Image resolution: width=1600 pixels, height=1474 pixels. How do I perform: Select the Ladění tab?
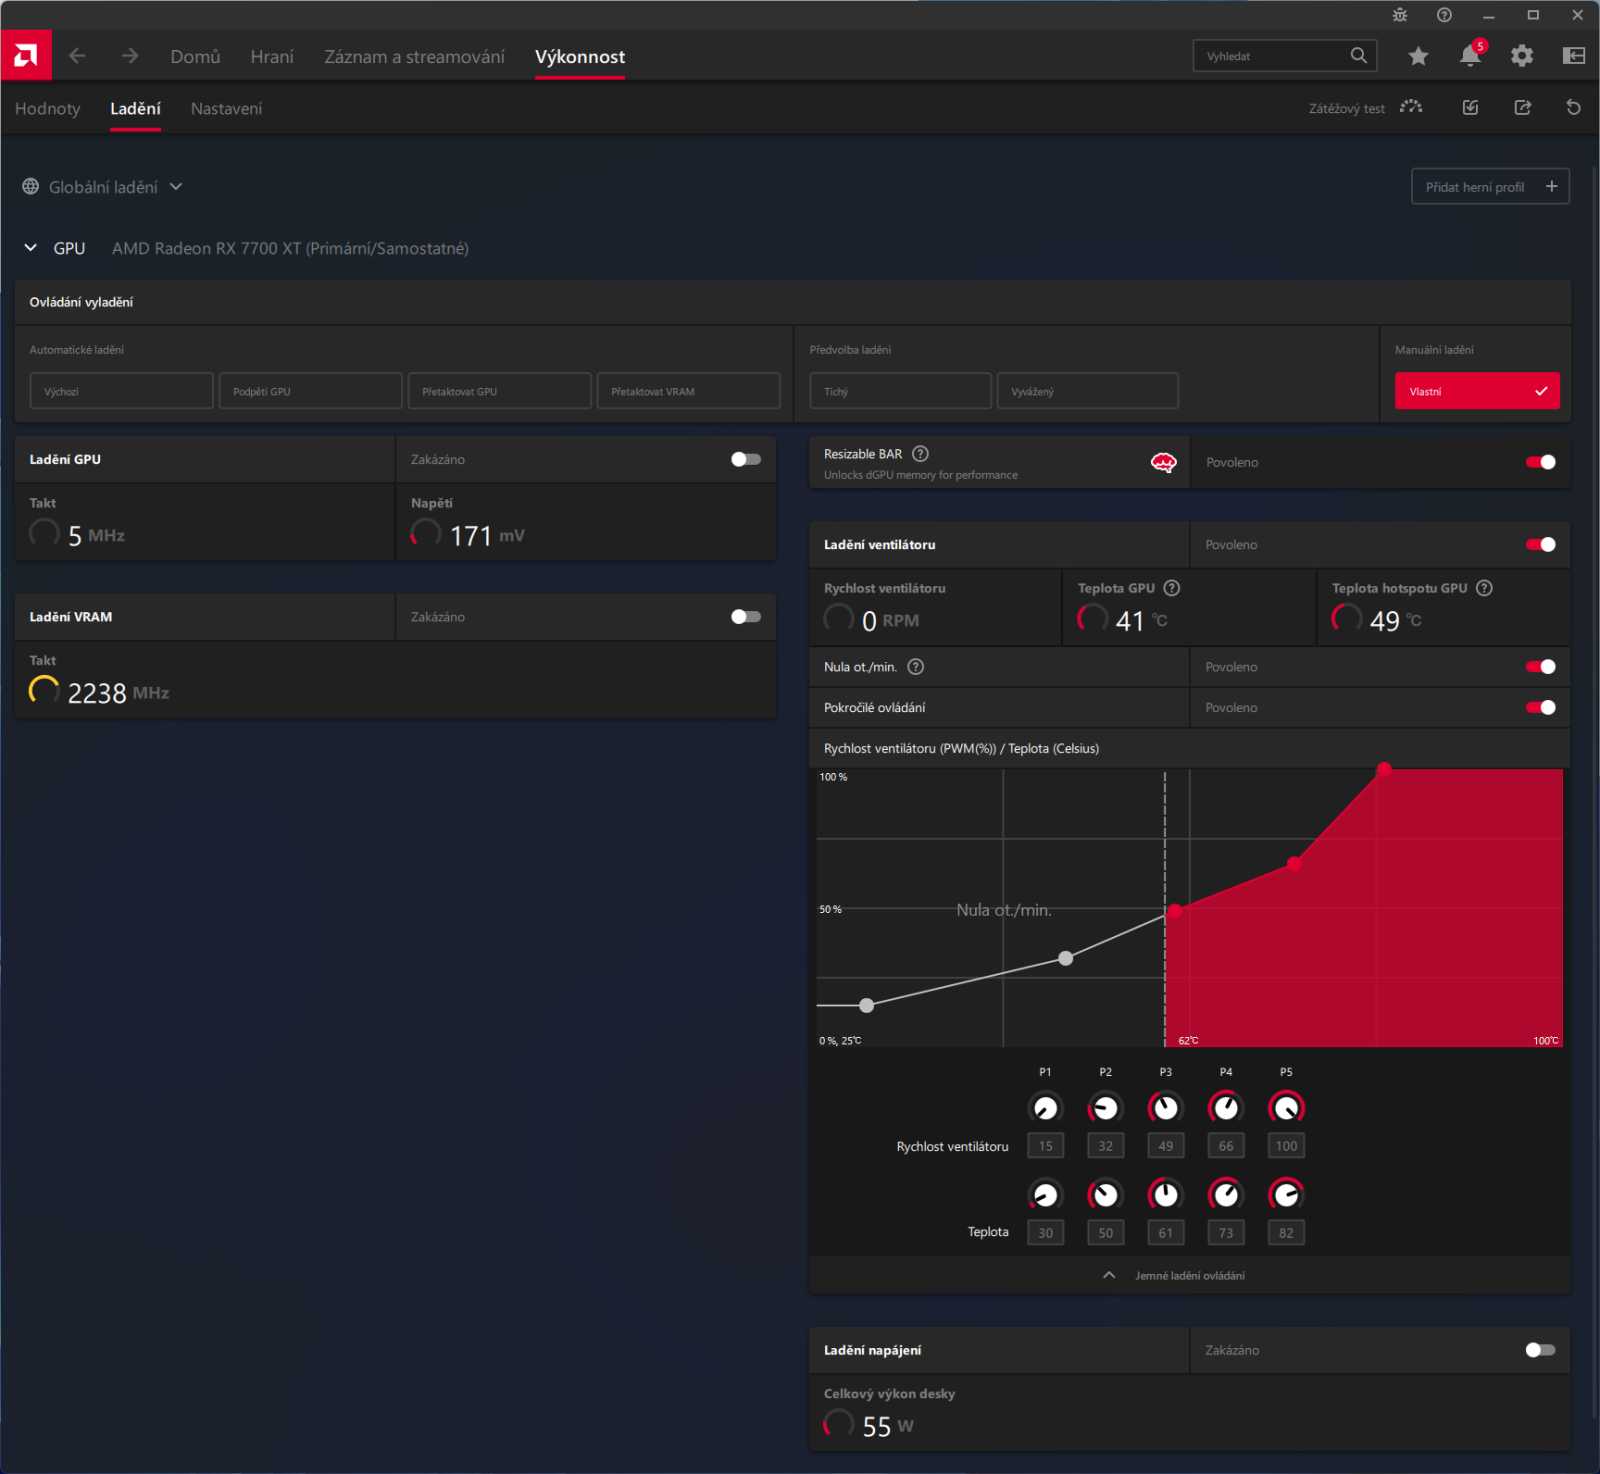coord(135,109)
